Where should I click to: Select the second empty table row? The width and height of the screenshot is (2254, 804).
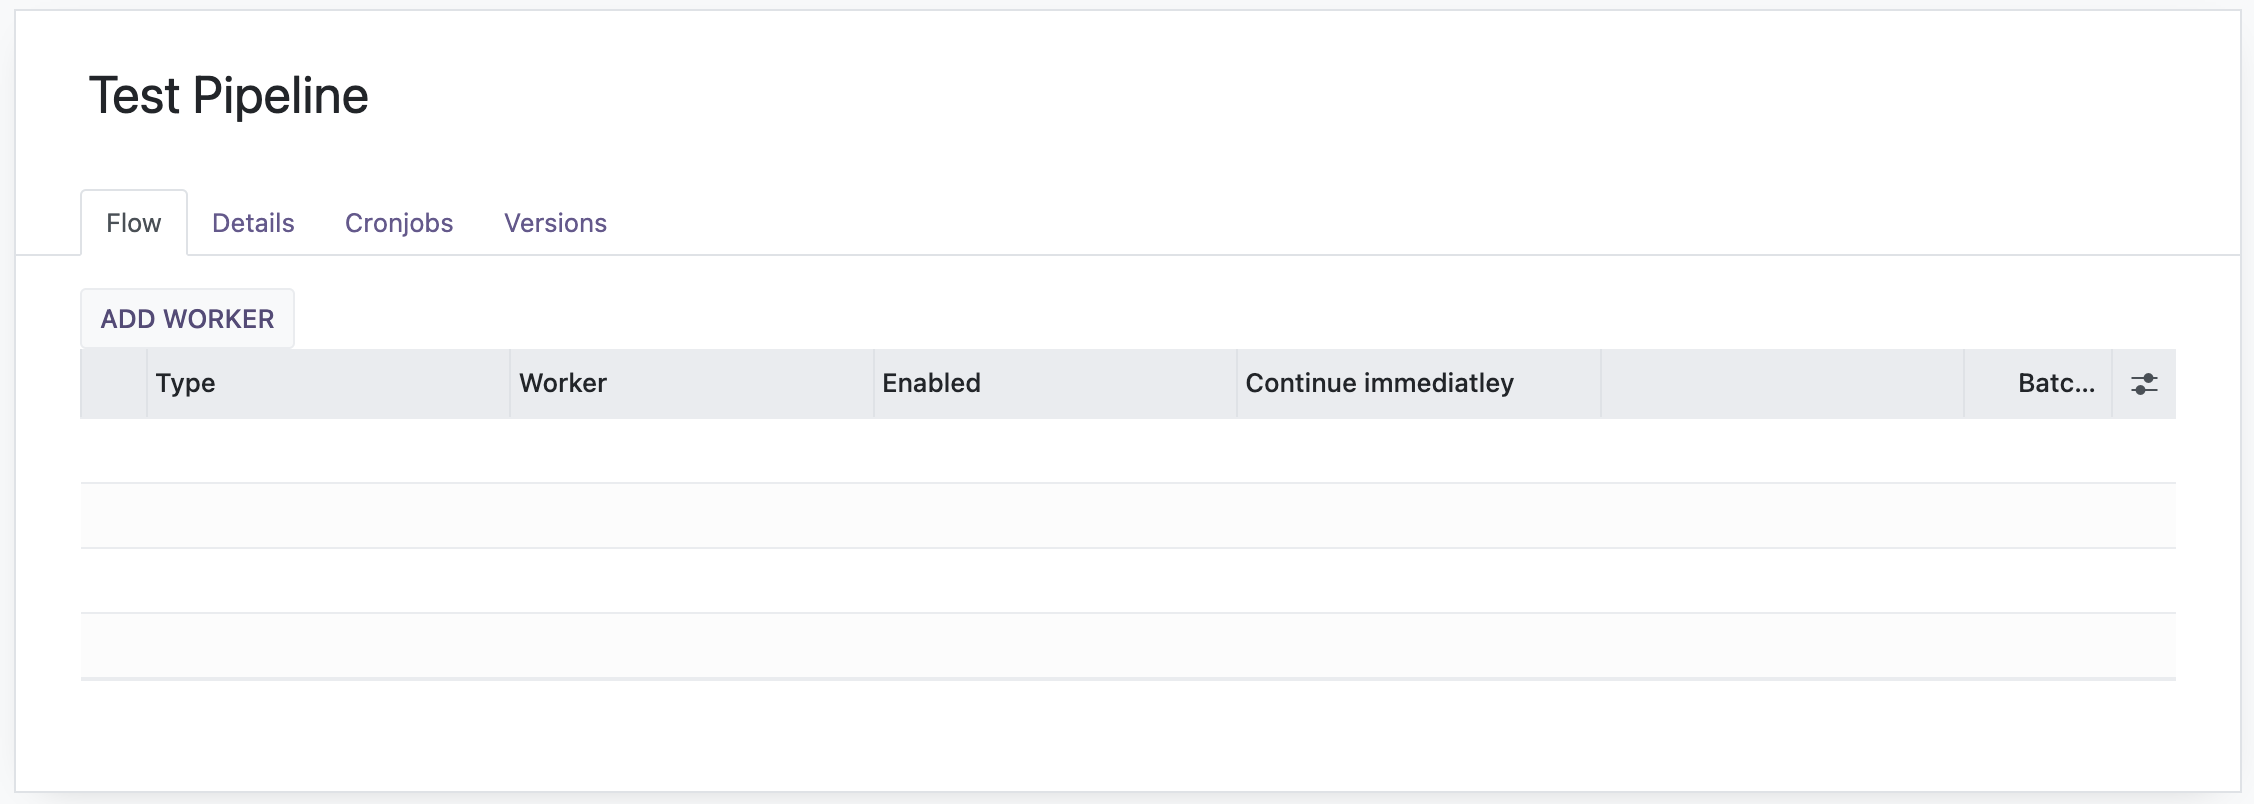(1128, 516)
